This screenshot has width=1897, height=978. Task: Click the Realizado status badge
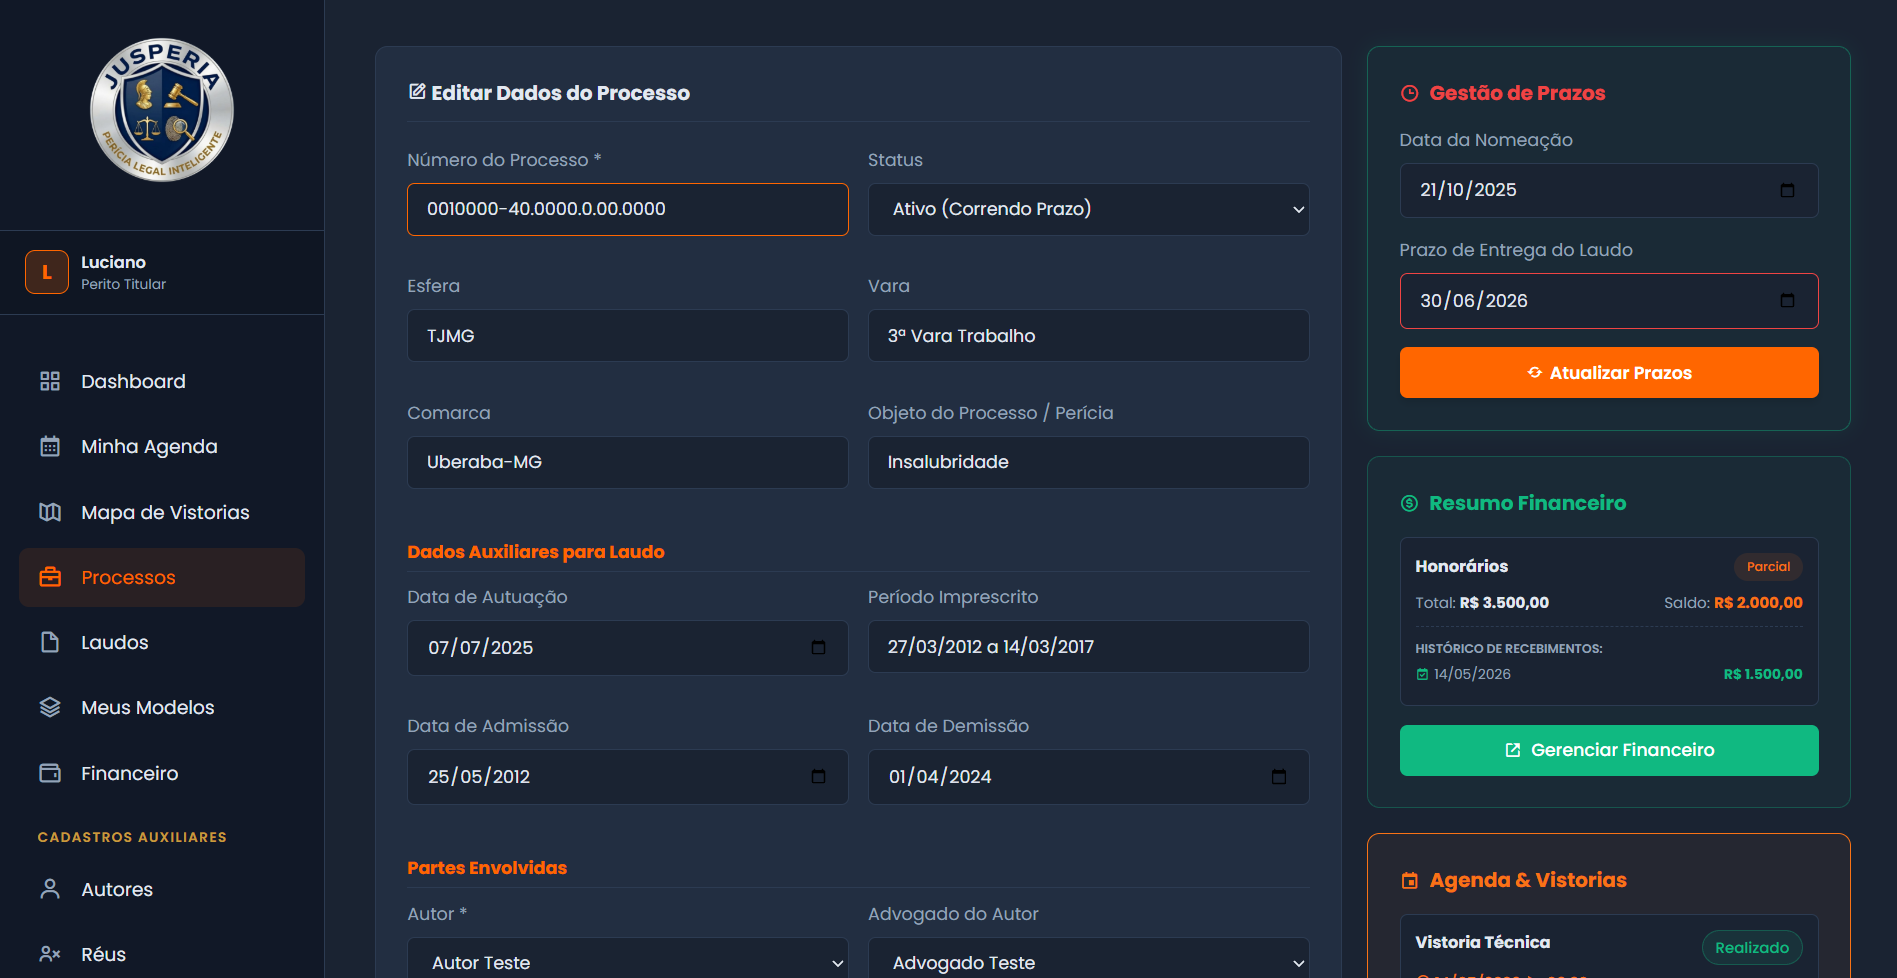click(x=1752, y=947)
